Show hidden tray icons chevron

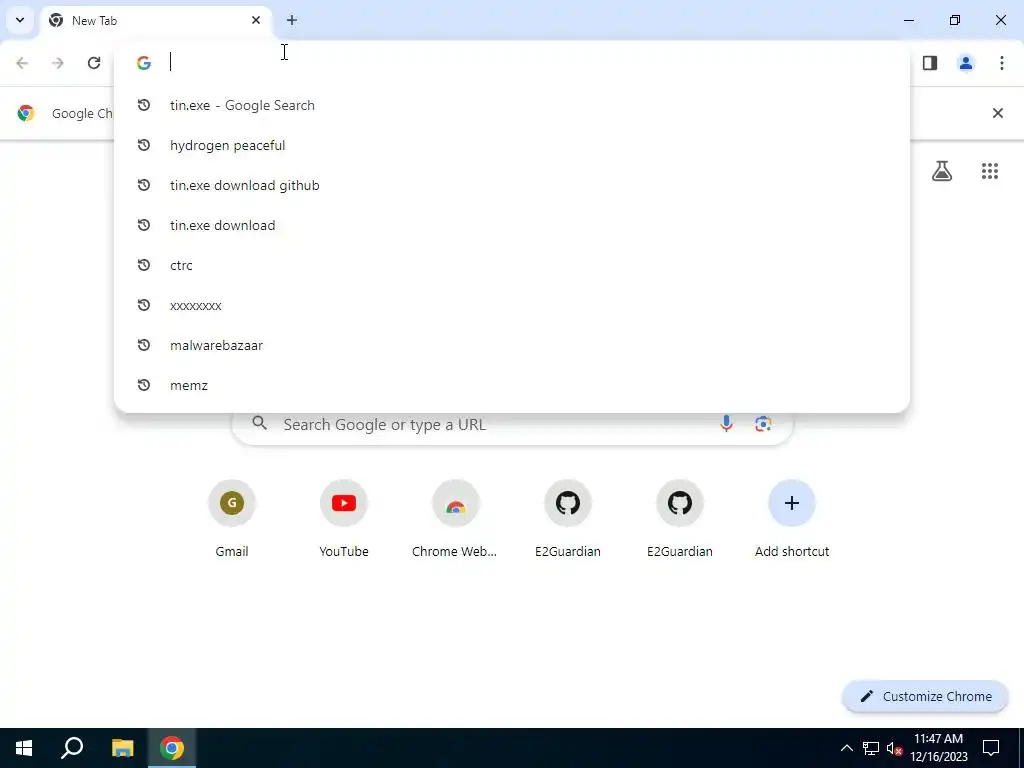click(846, 748)
